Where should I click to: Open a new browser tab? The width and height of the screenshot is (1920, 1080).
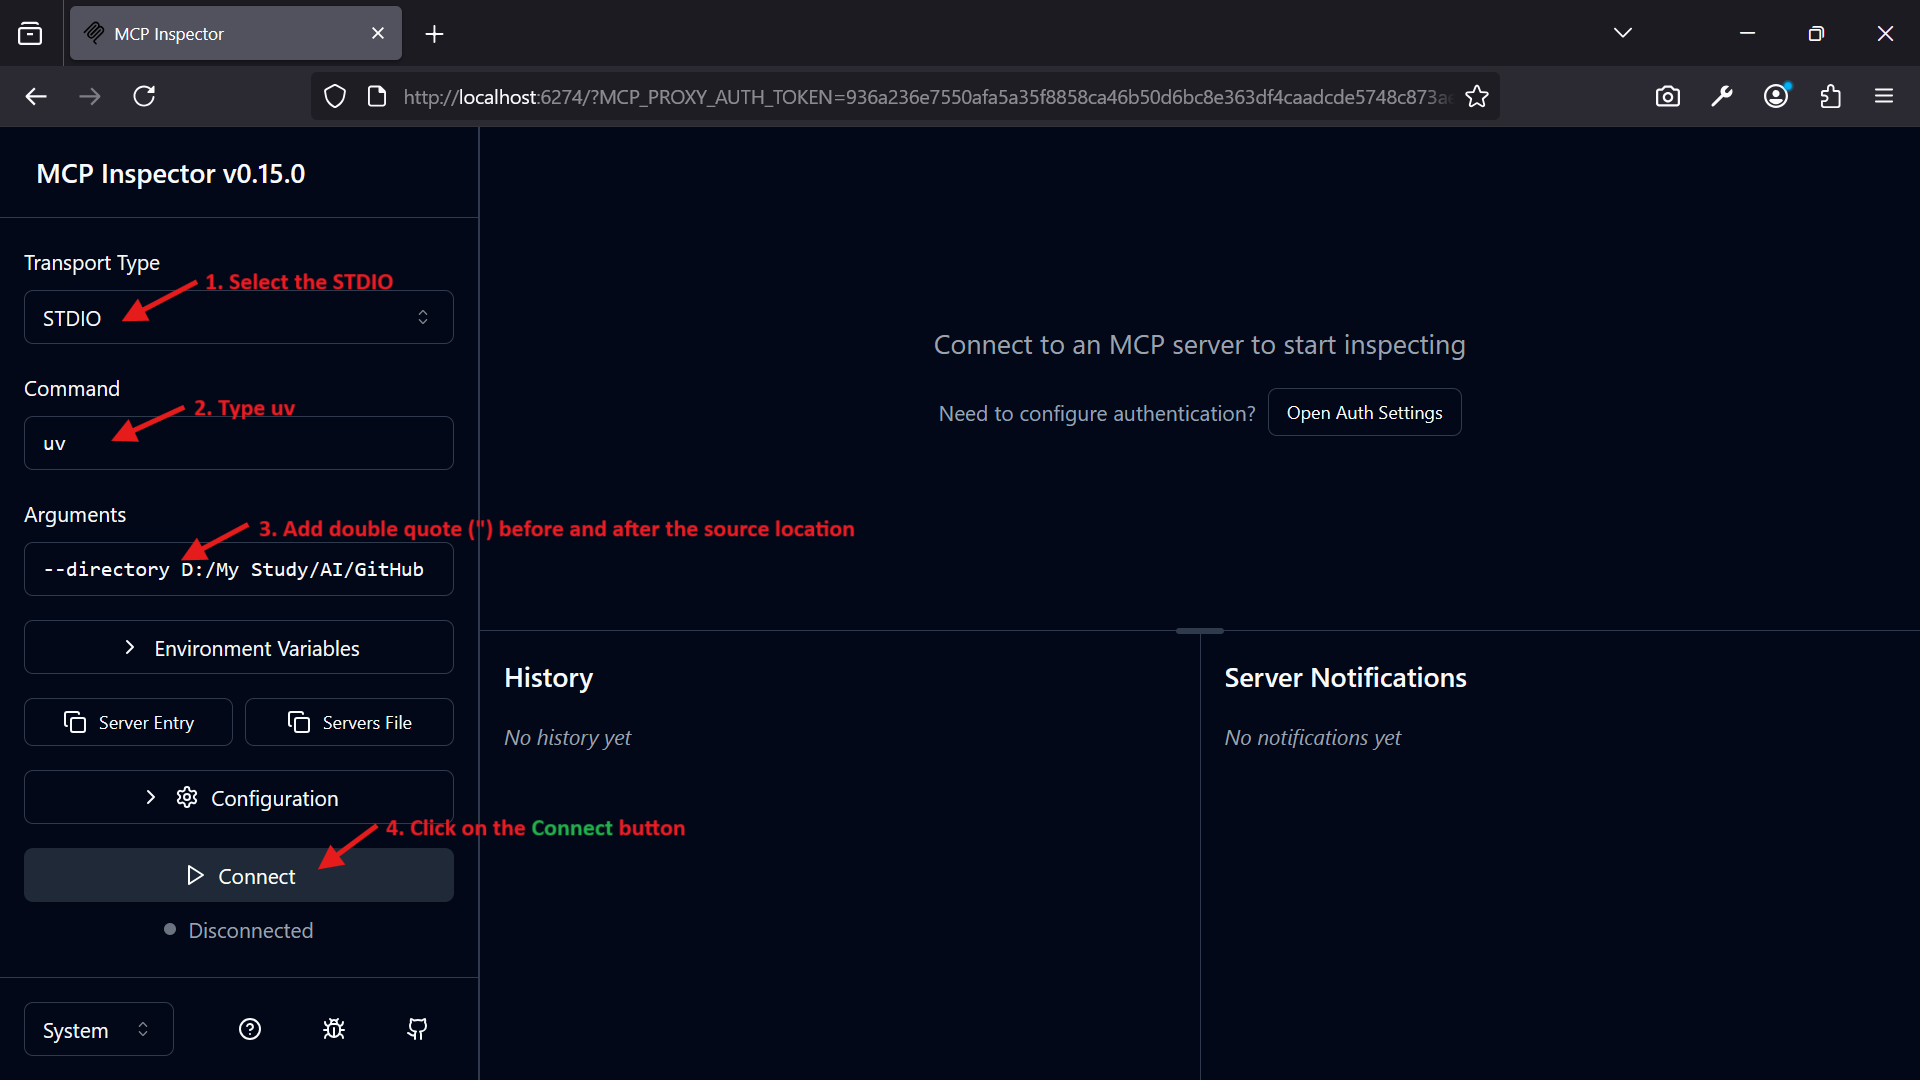click(x=434, y=34)
